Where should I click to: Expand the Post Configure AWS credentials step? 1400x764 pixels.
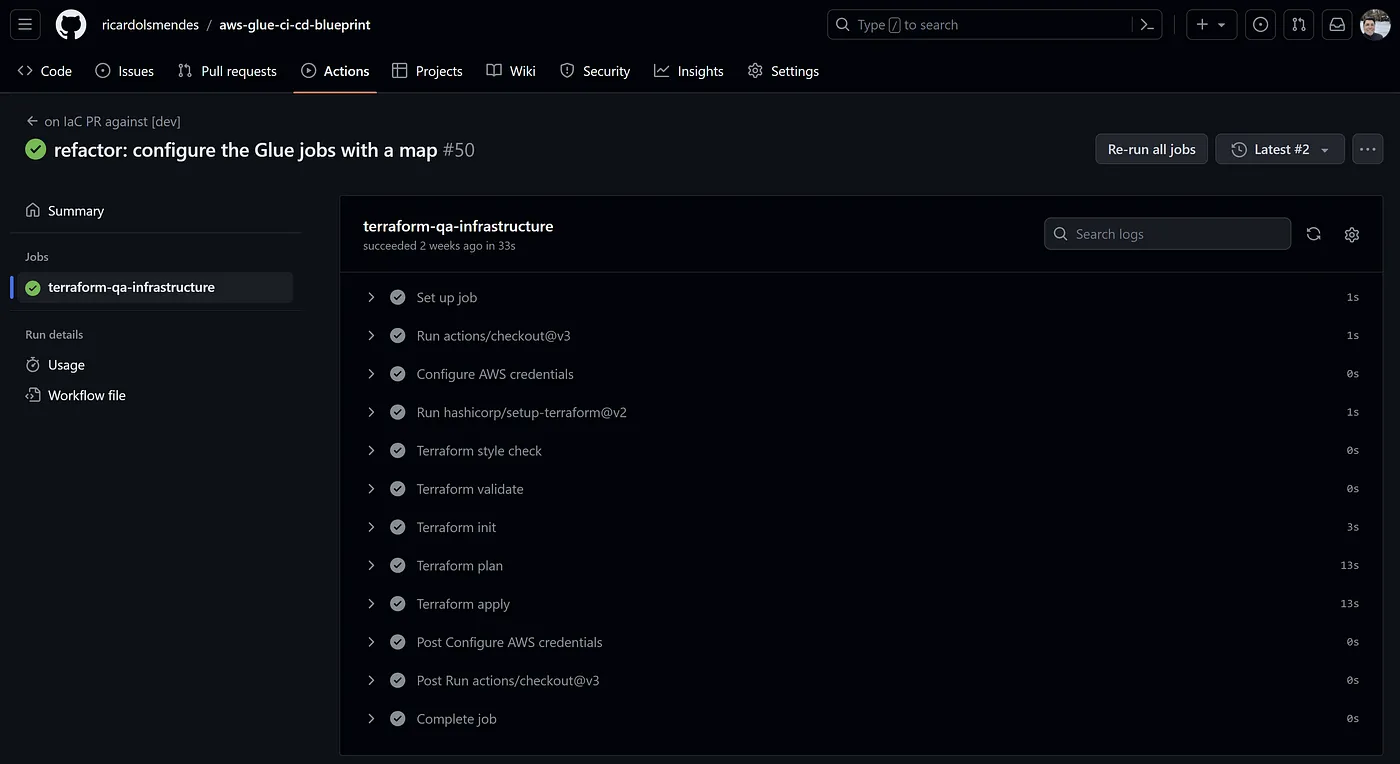[x=371, y=642]
